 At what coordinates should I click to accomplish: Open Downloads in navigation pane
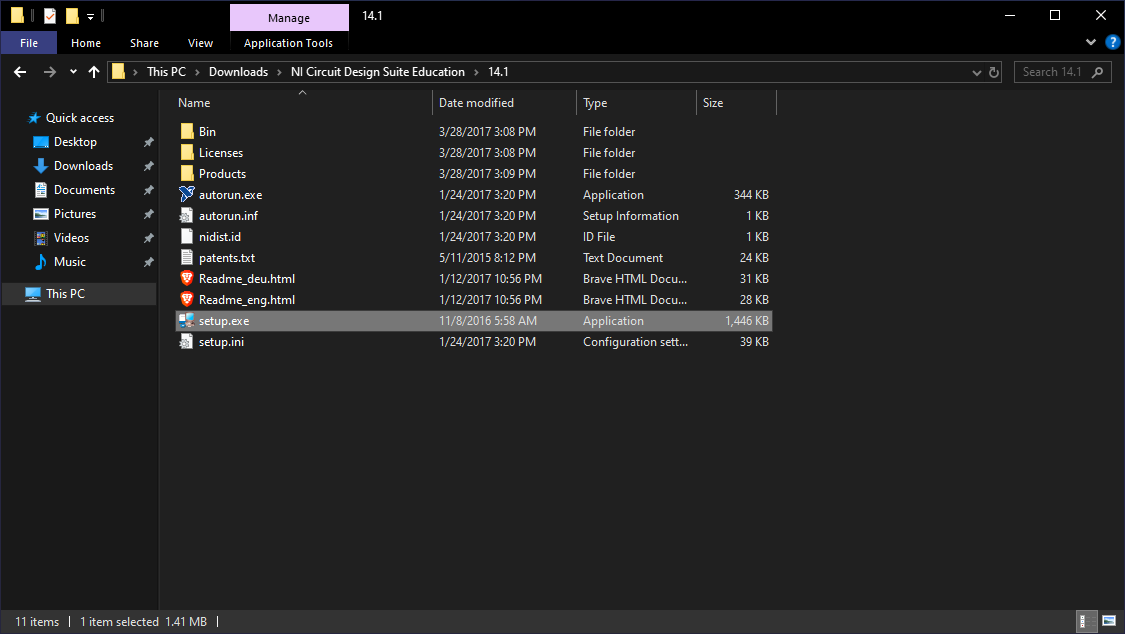click(83, 166)
